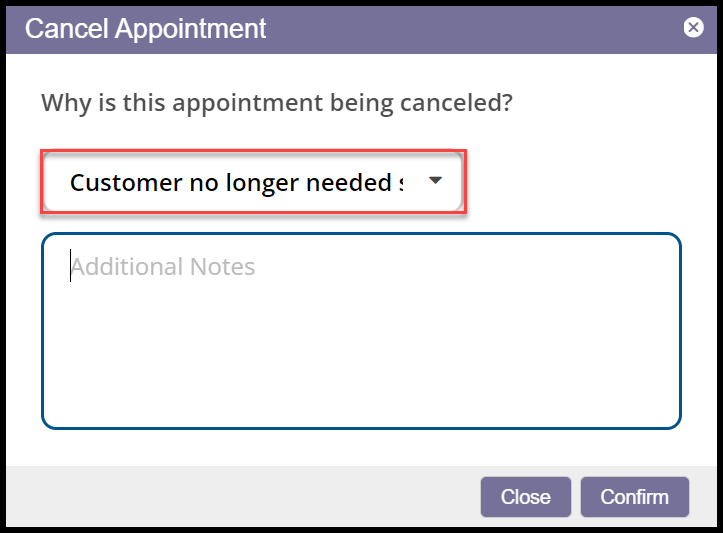Dismiss the dialog with the round X icon
The height and width of the screenshot is (533, 723).
[693, 28]
